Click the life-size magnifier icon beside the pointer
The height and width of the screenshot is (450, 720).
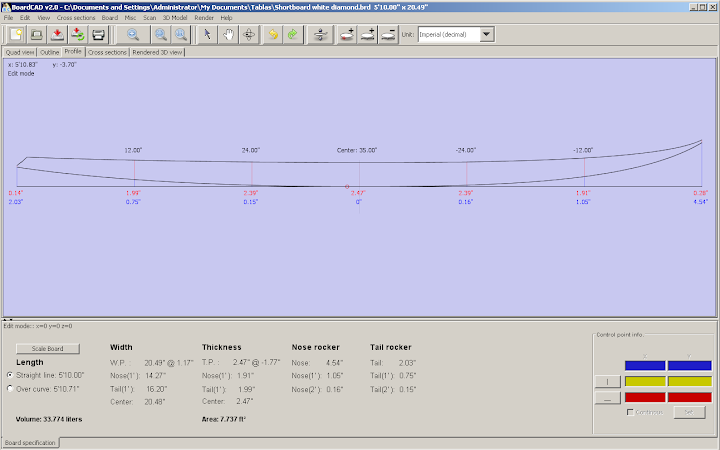tap(181, 34)
